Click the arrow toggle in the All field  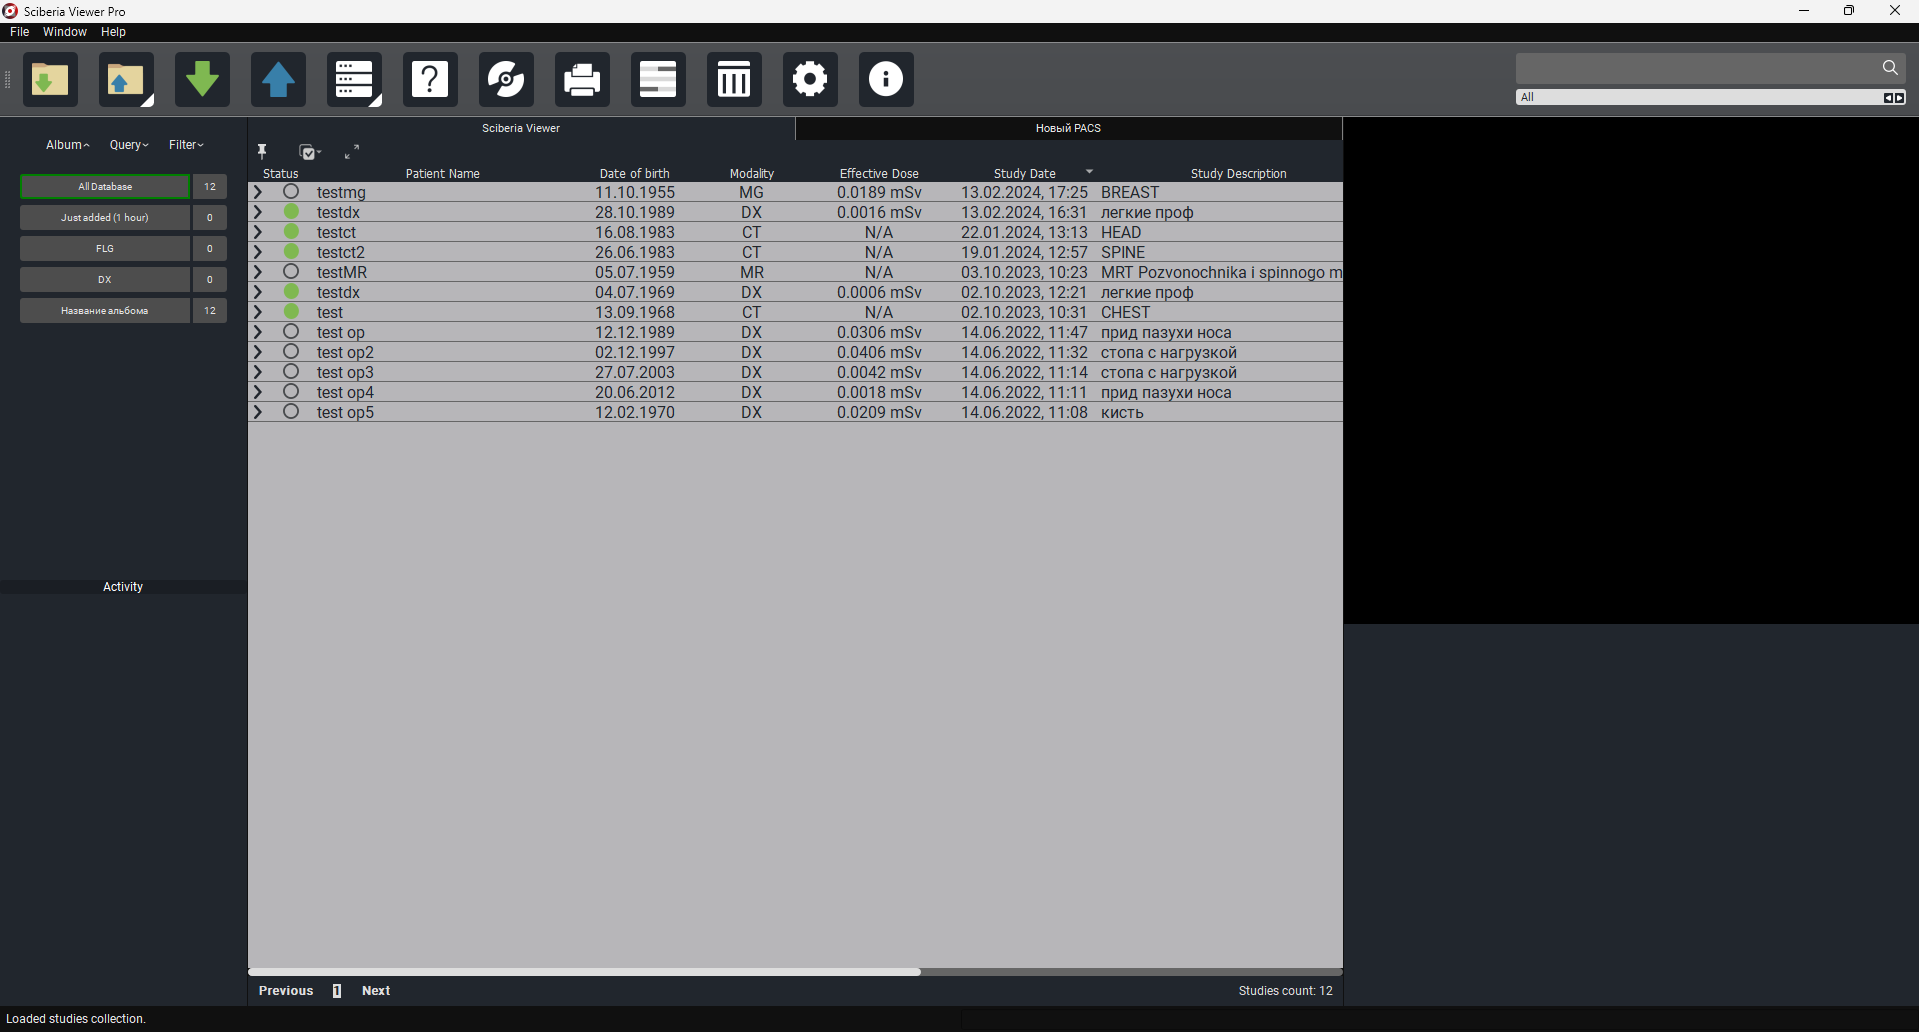click(x=1894, y=97)
